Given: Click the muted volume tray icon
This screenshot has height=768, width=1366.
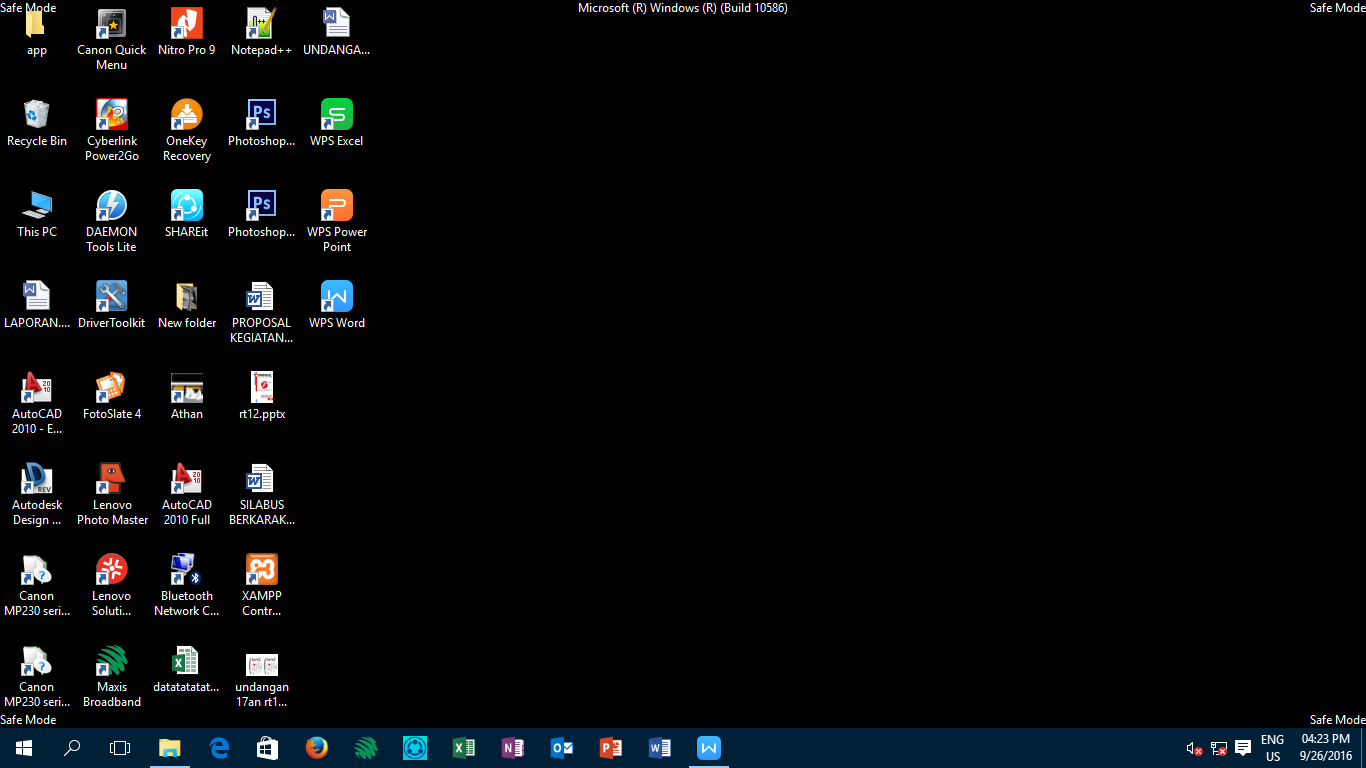Looking at the screenshot, I should 1194,748.
